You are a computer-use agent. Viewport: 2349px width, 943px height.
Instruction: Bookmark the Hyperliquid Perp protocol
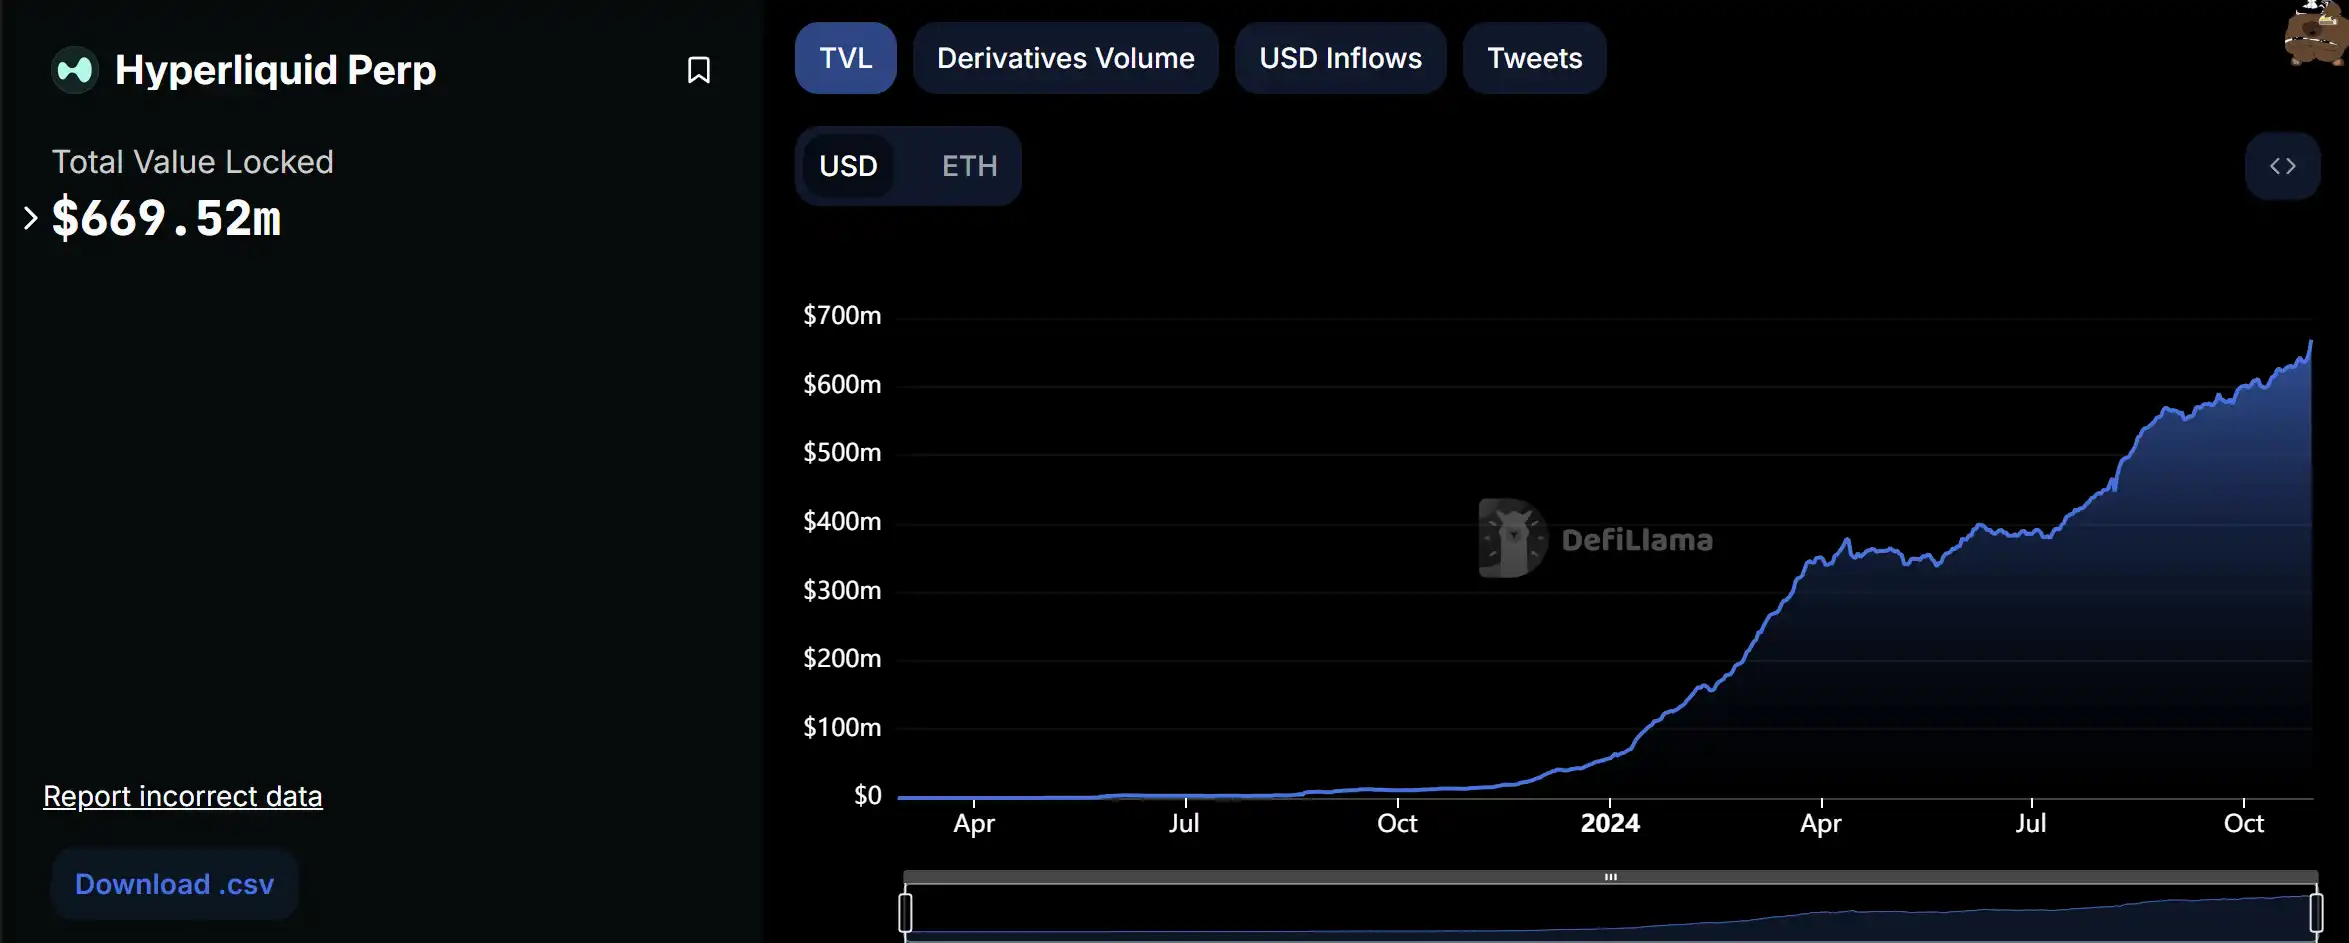pos(698,70)
